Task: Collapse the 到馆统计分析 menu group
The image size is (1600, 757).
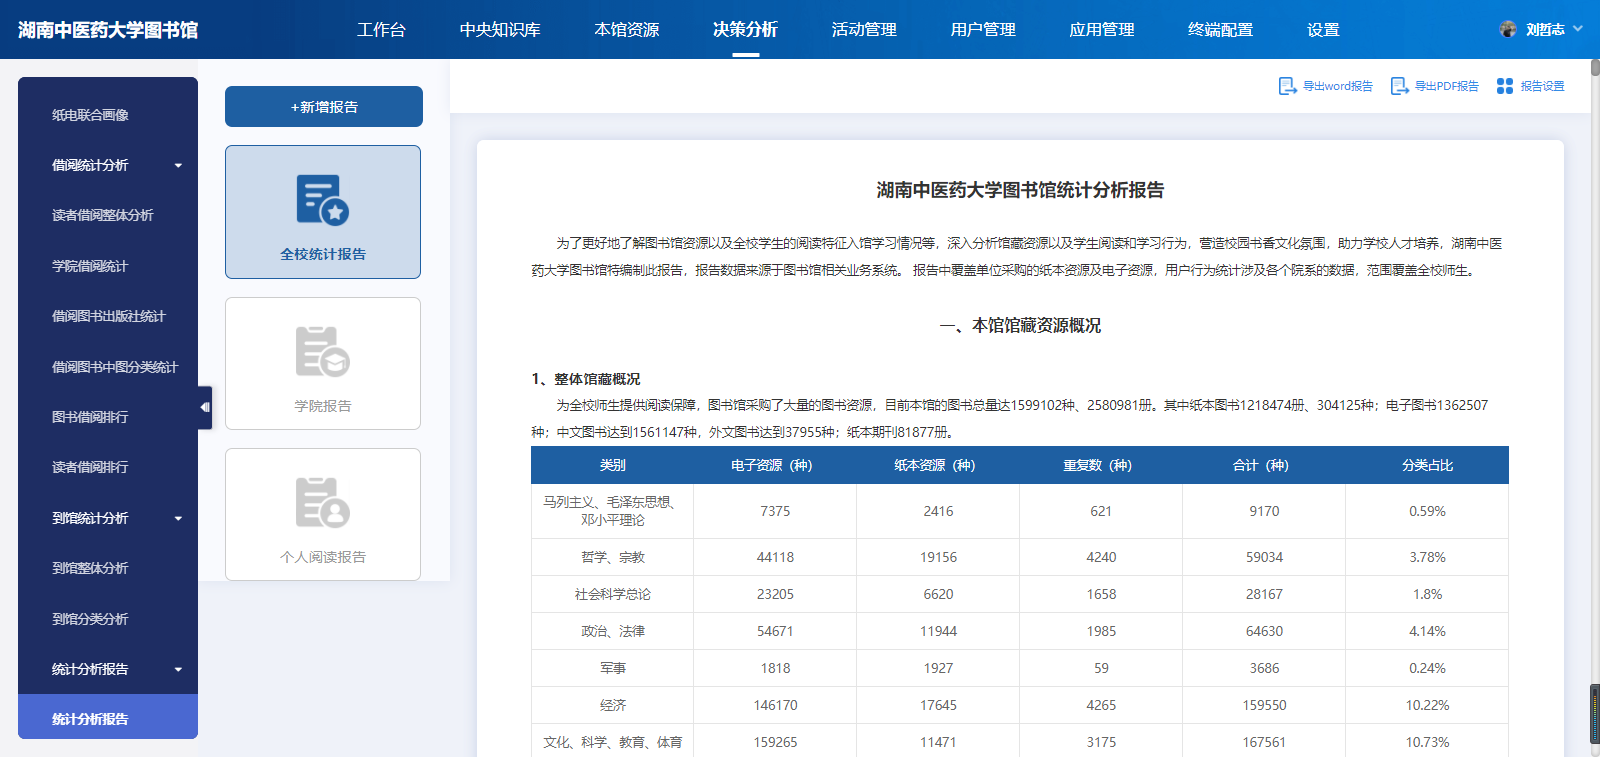Action: 178,519
